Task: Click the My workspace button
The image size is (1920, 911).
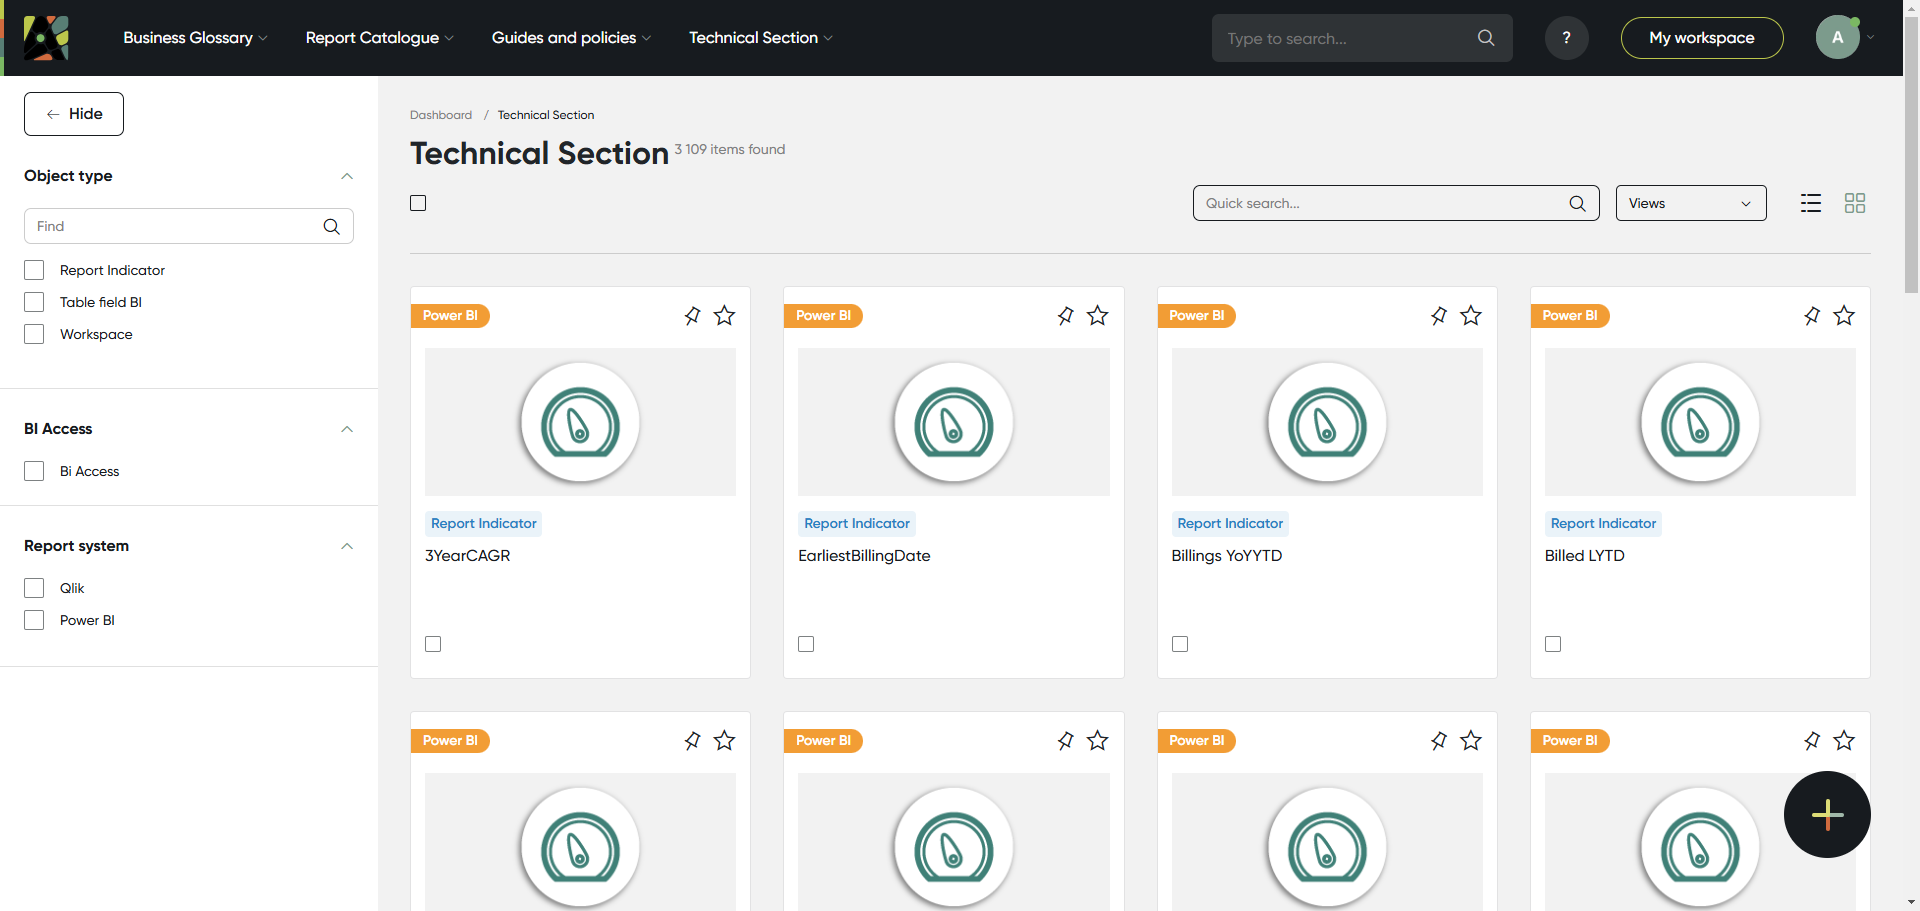Action: point(1701,38)
